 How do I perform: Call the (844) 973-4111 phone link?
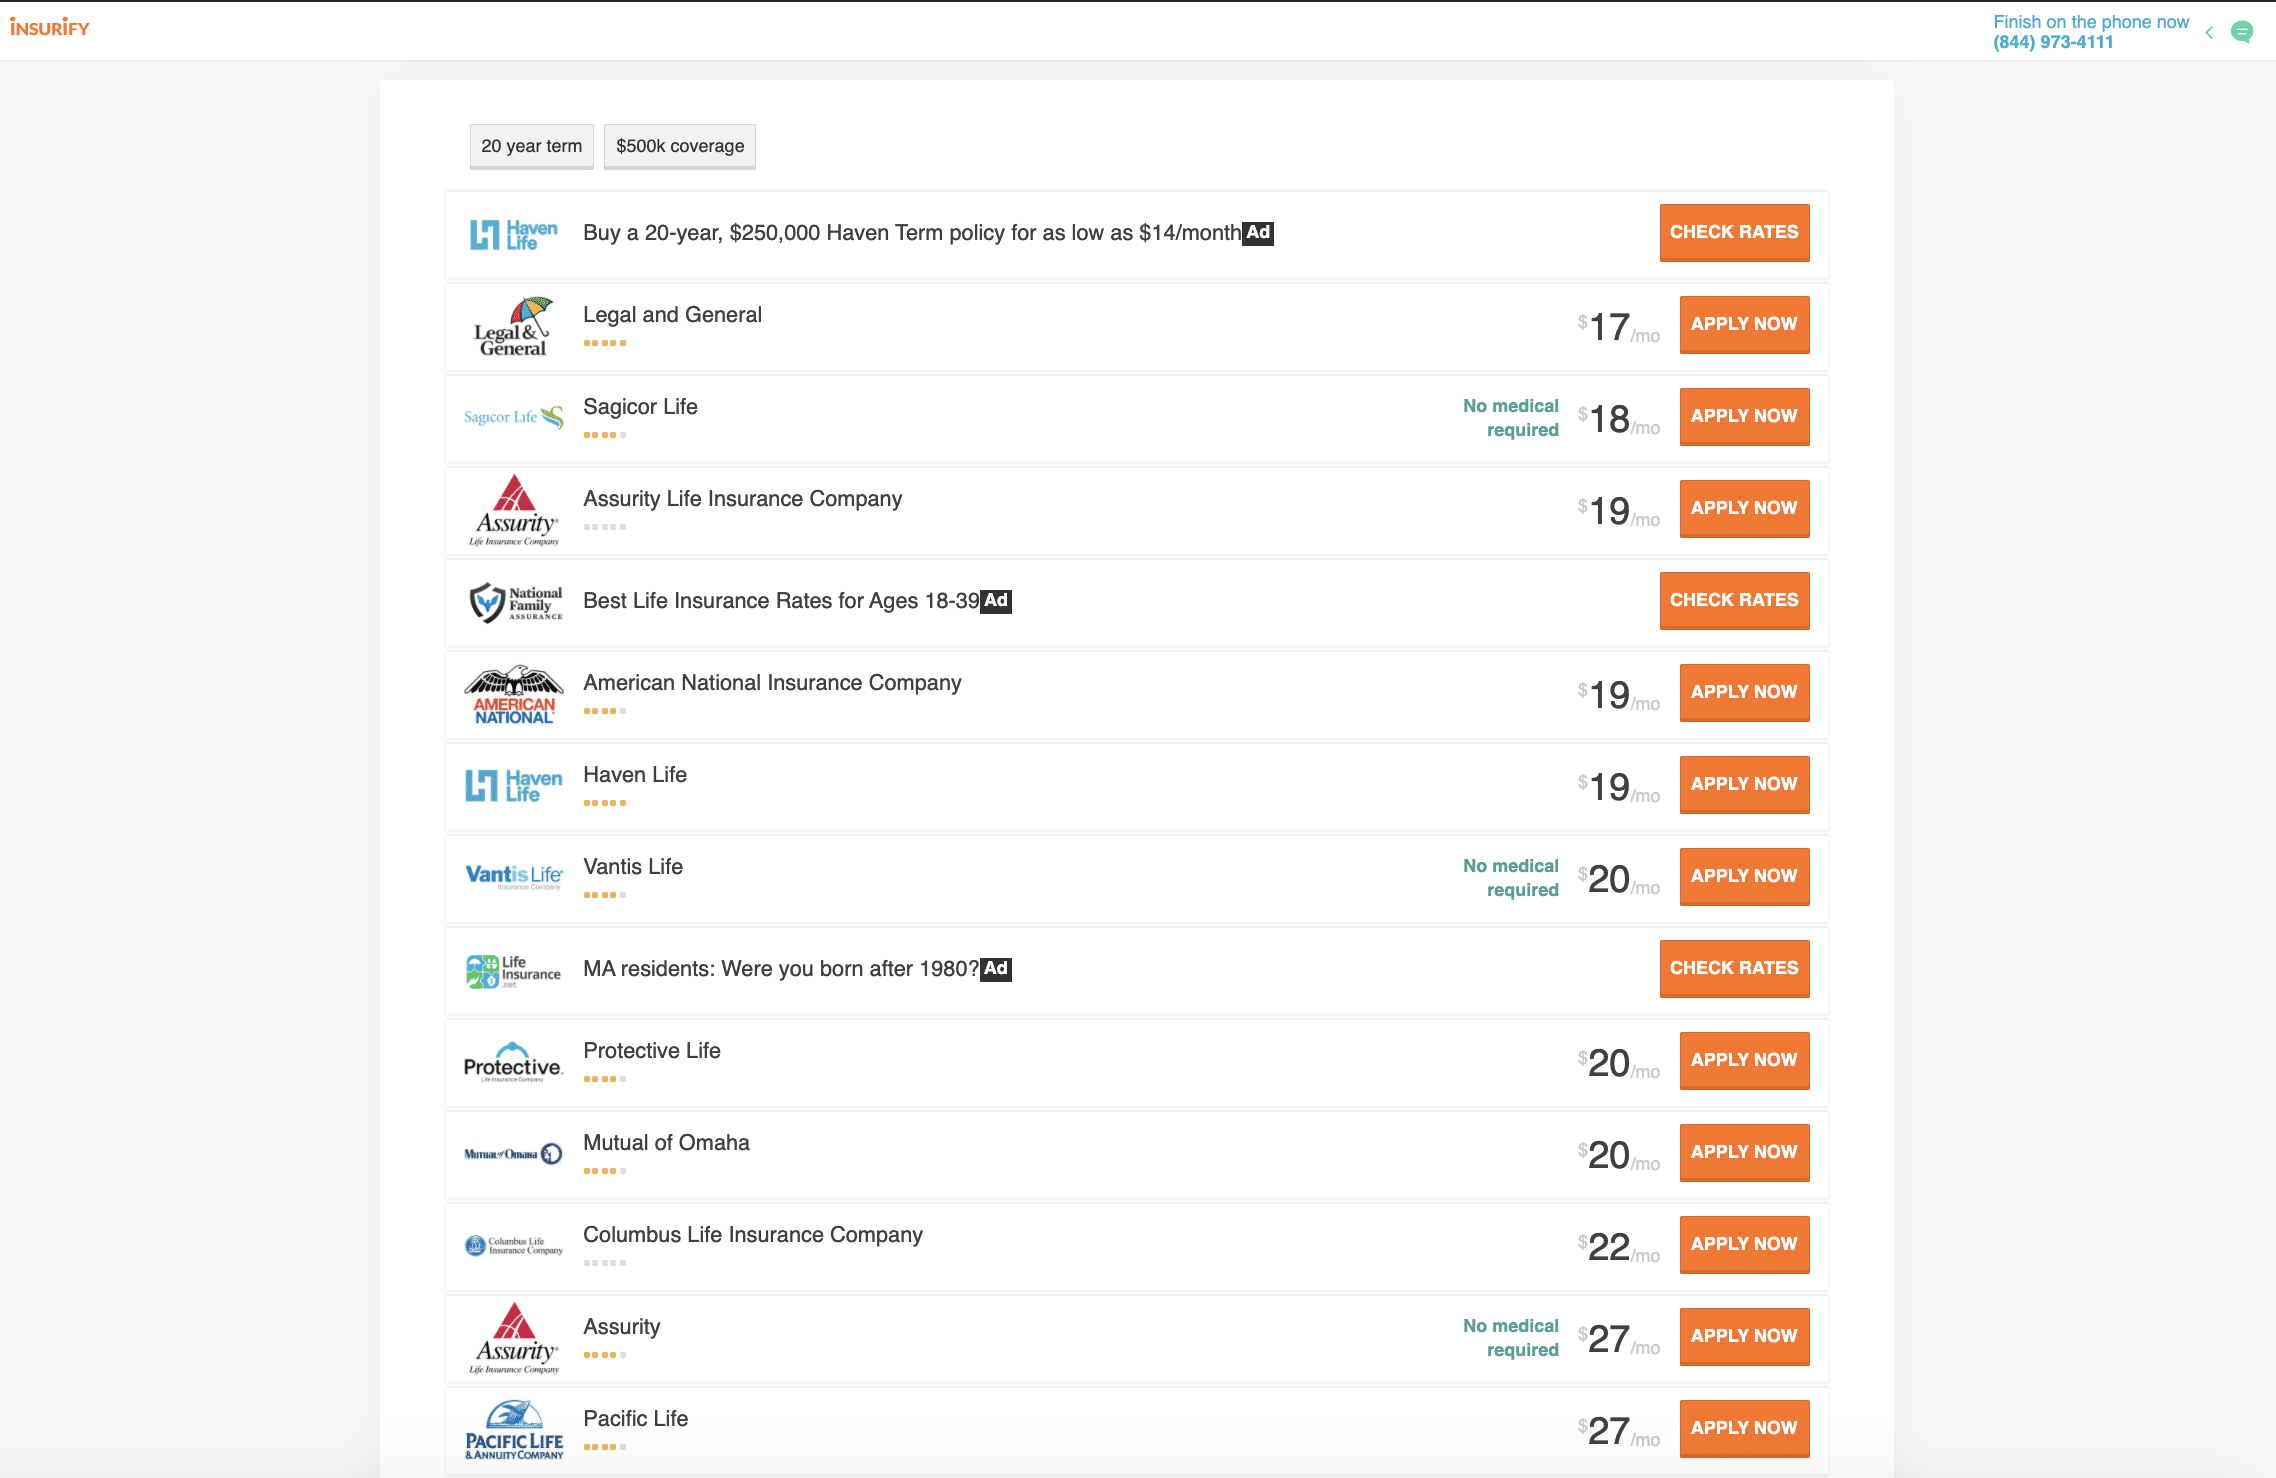point(2053,42)
